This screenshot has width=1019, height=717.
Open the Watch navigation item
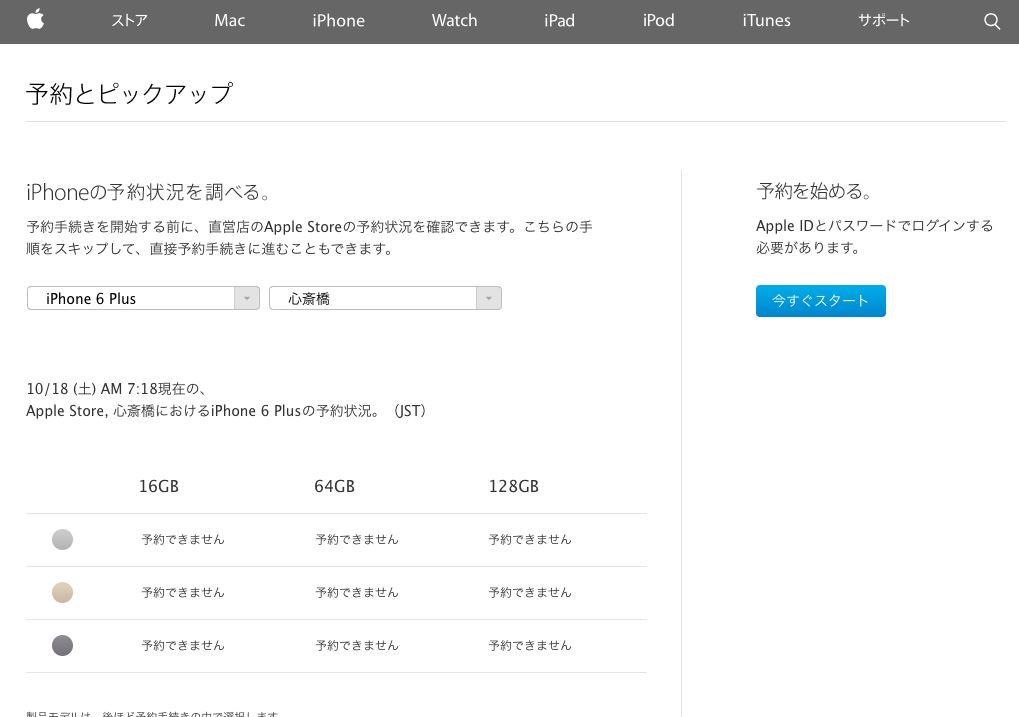[454, 21]
